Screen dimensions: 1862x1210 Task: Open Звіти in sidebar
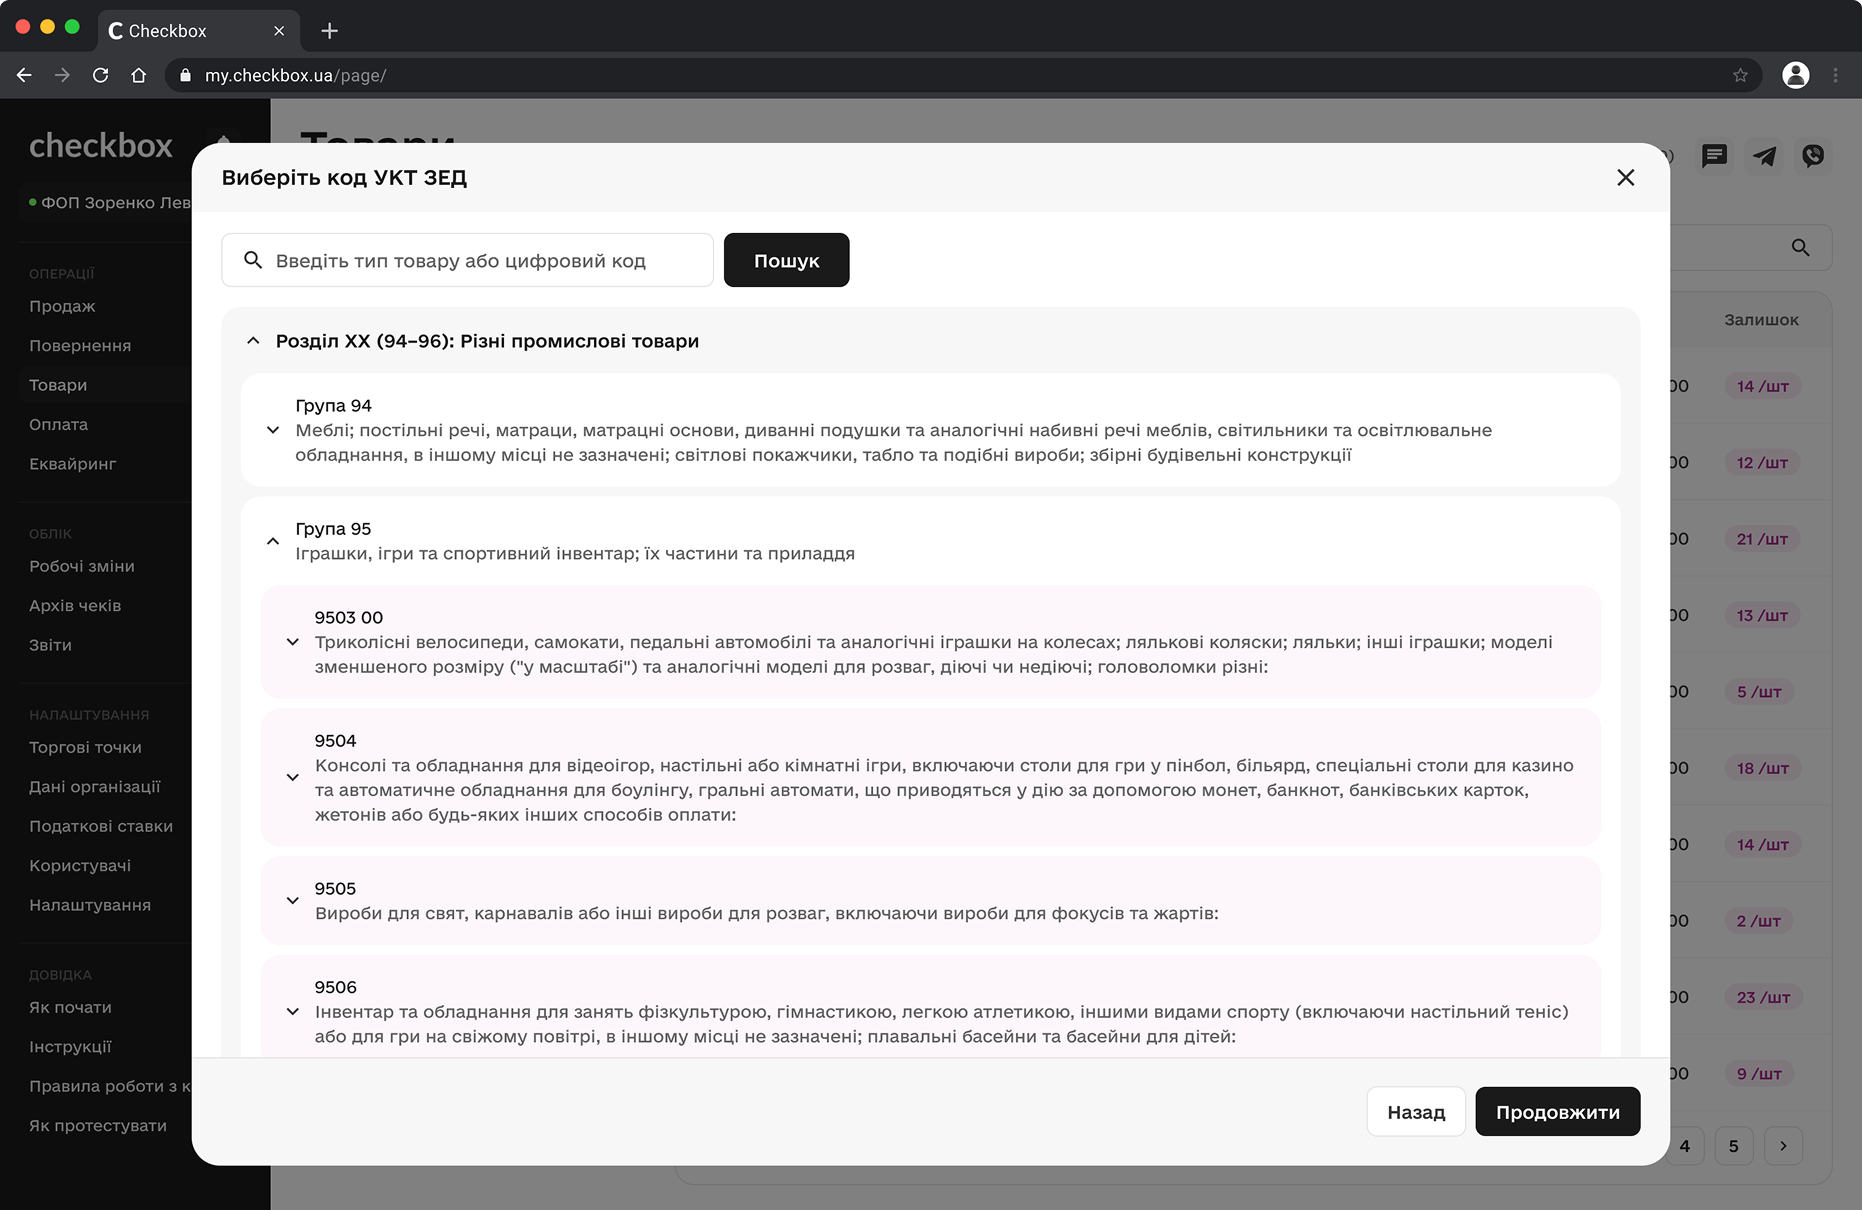(50, 645)
